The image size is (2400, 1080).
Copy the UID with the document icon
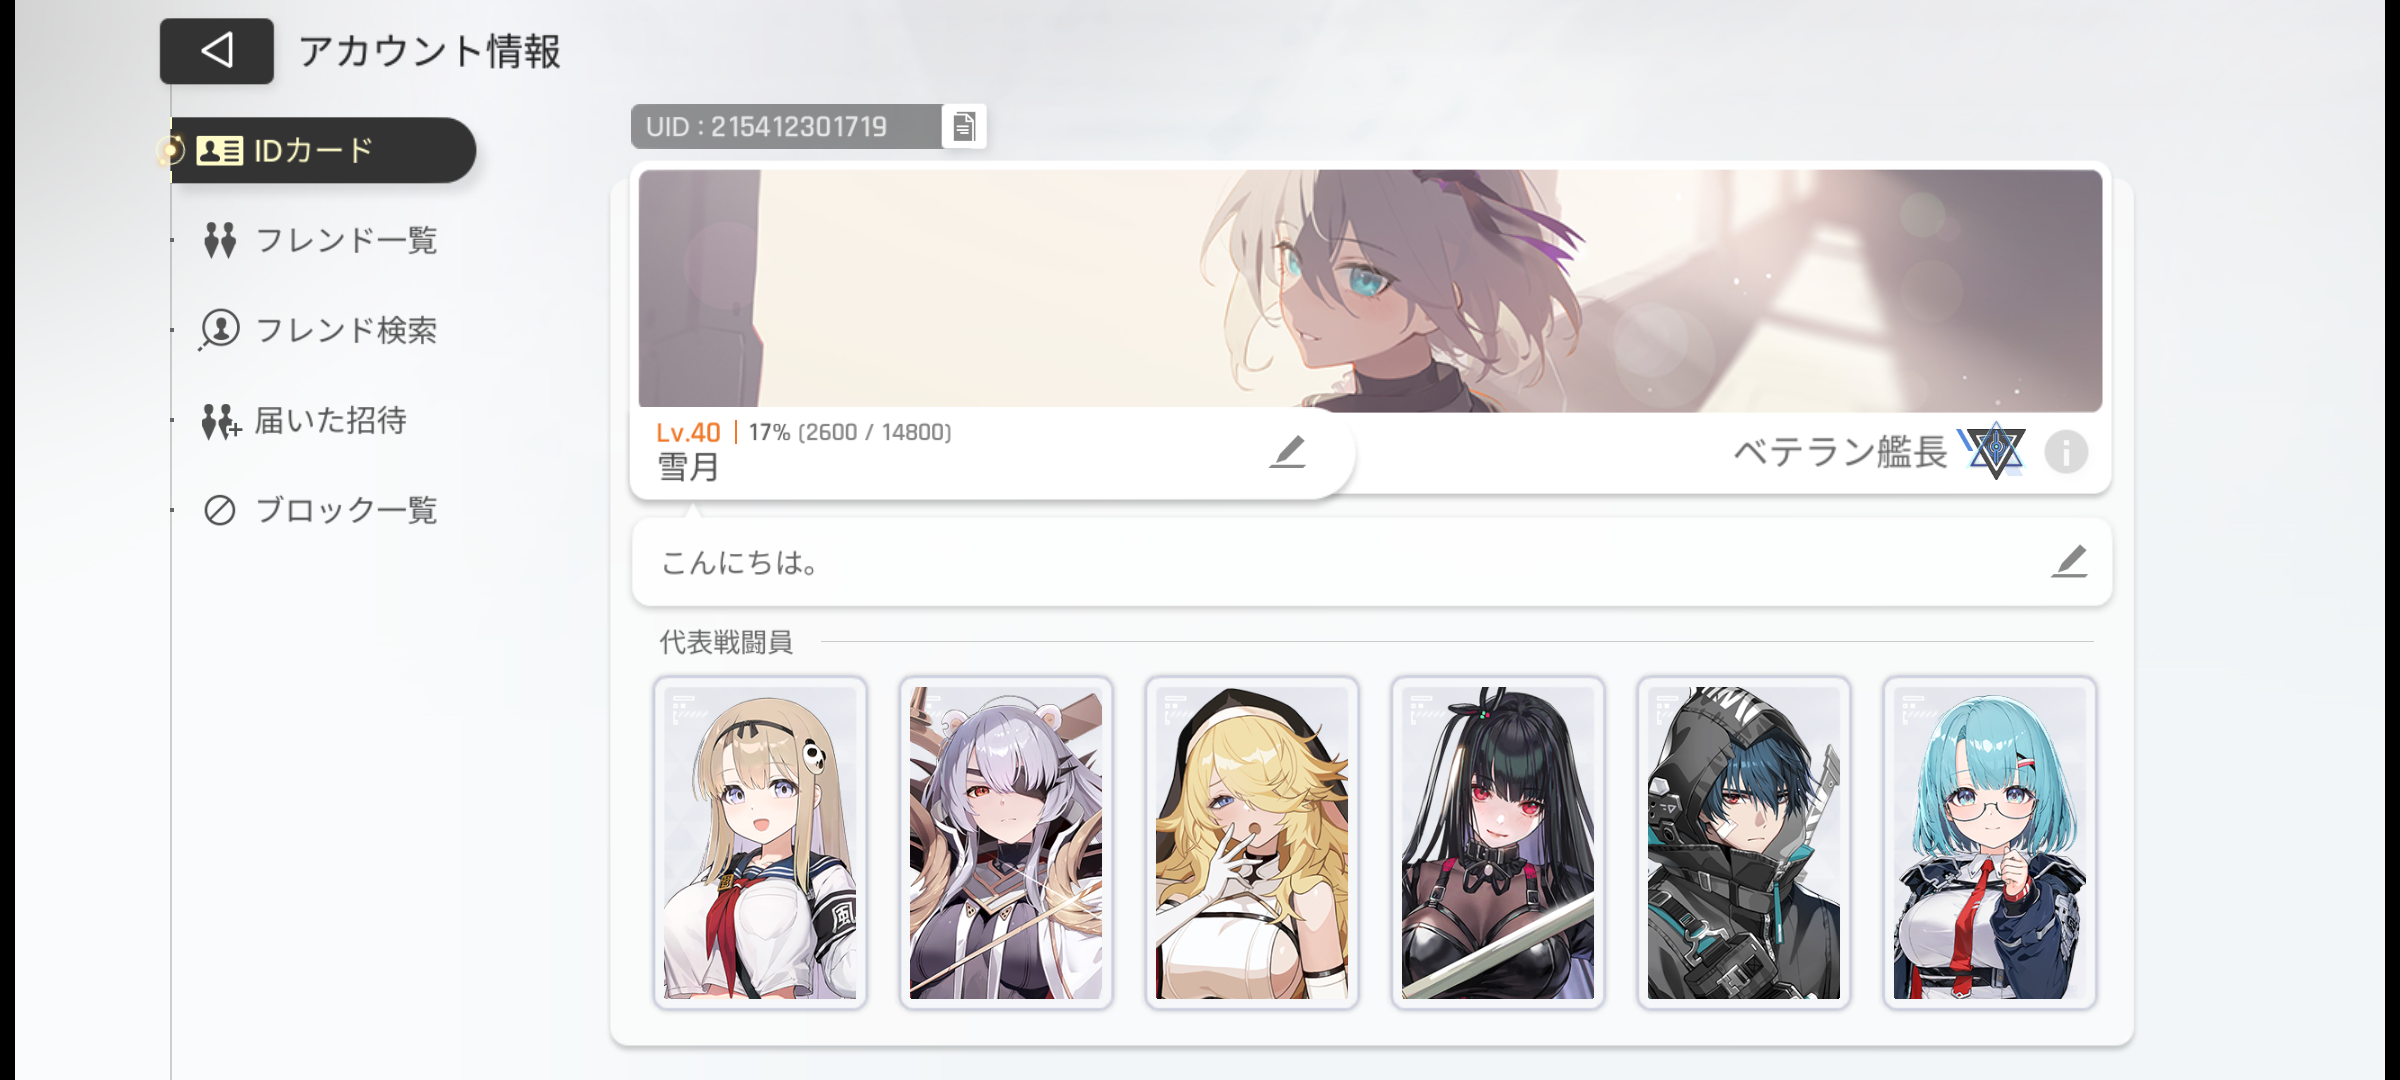click(x=964, y=127)
